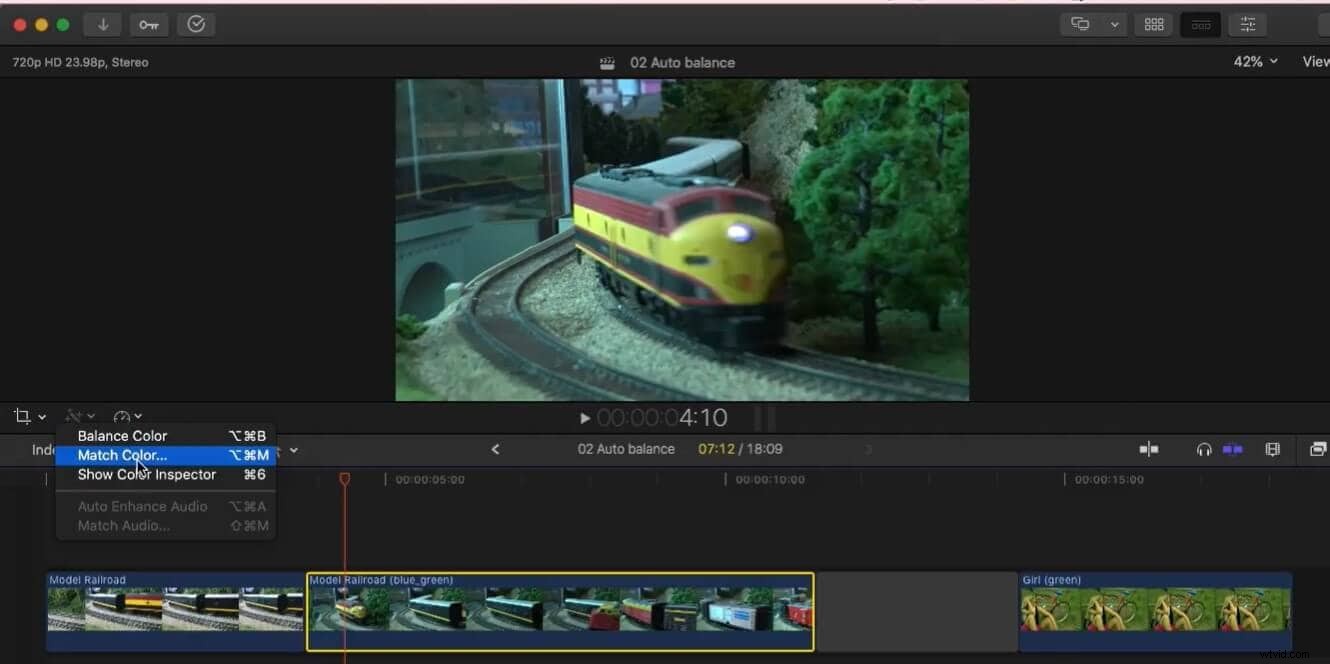Open the Inspector sliders icon
The width and height of the screenshot is (1330, 664).
coord(1247,23)
